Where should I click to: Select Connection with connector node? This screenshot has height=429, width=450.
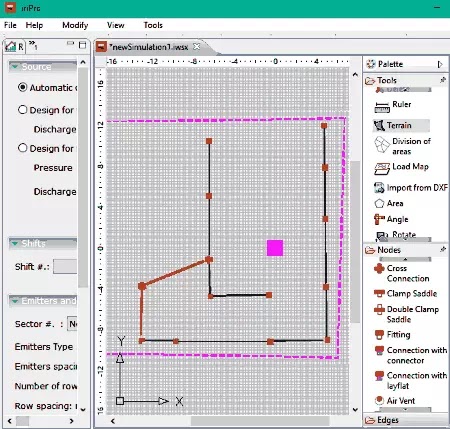tap(411, 355)
